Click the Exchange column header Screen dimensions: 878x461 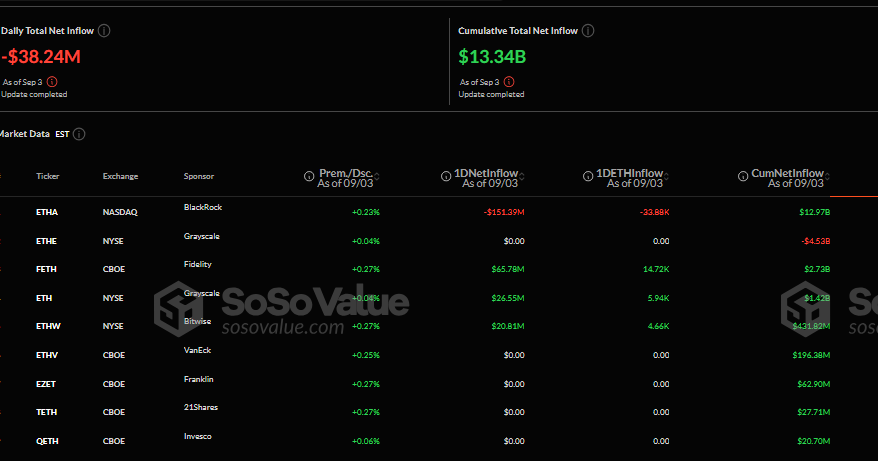[120, 177]
